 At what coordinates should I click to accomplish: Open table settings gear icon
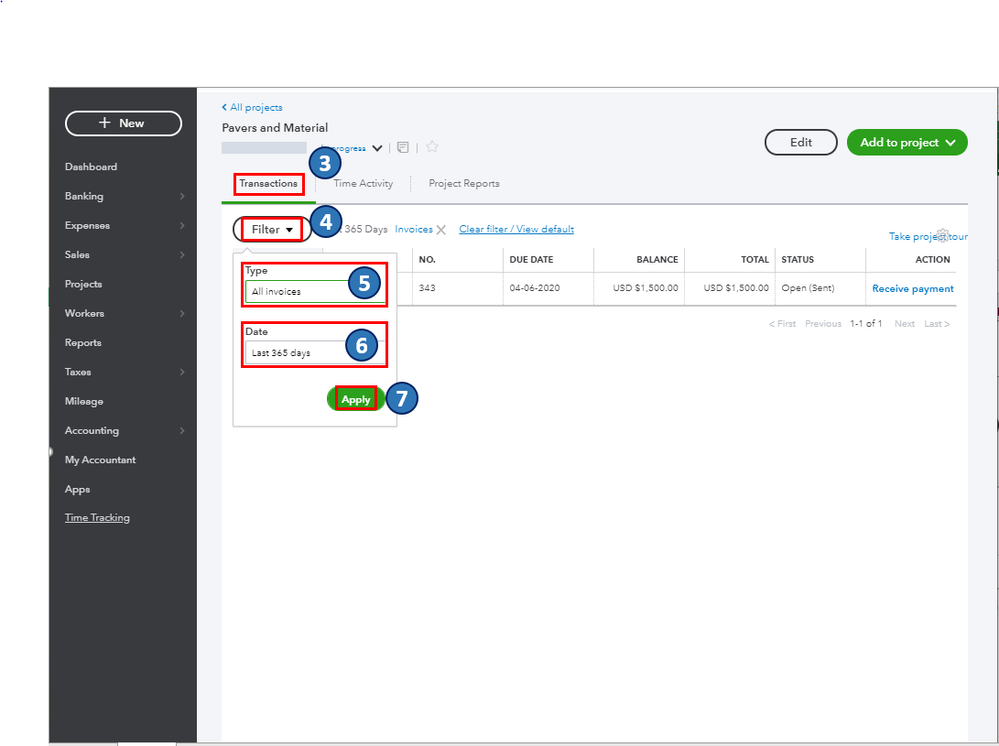click(x=943, y=235)
